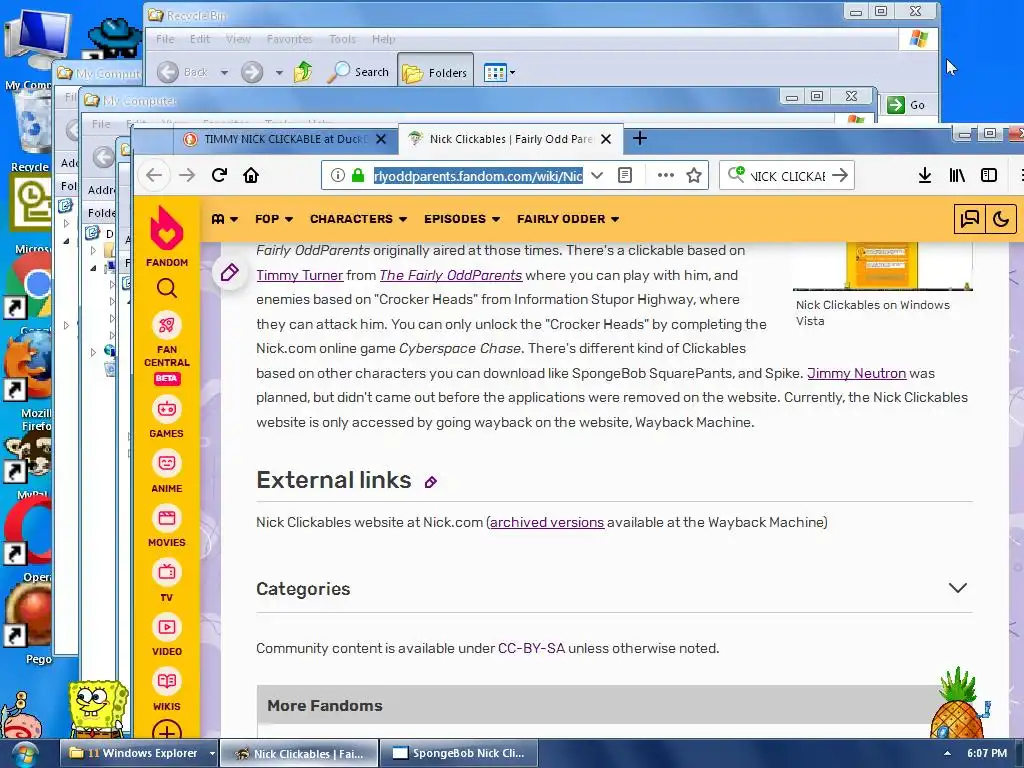
Task: Open a new Firefox tab
Action: pyautogui.click(x=640, y=138)
